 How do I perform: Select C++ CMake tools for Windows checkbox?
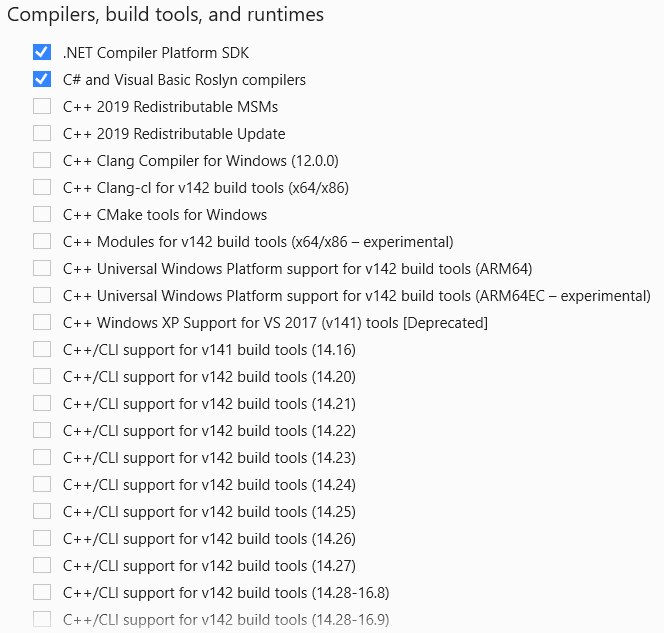tap(42, 214)
